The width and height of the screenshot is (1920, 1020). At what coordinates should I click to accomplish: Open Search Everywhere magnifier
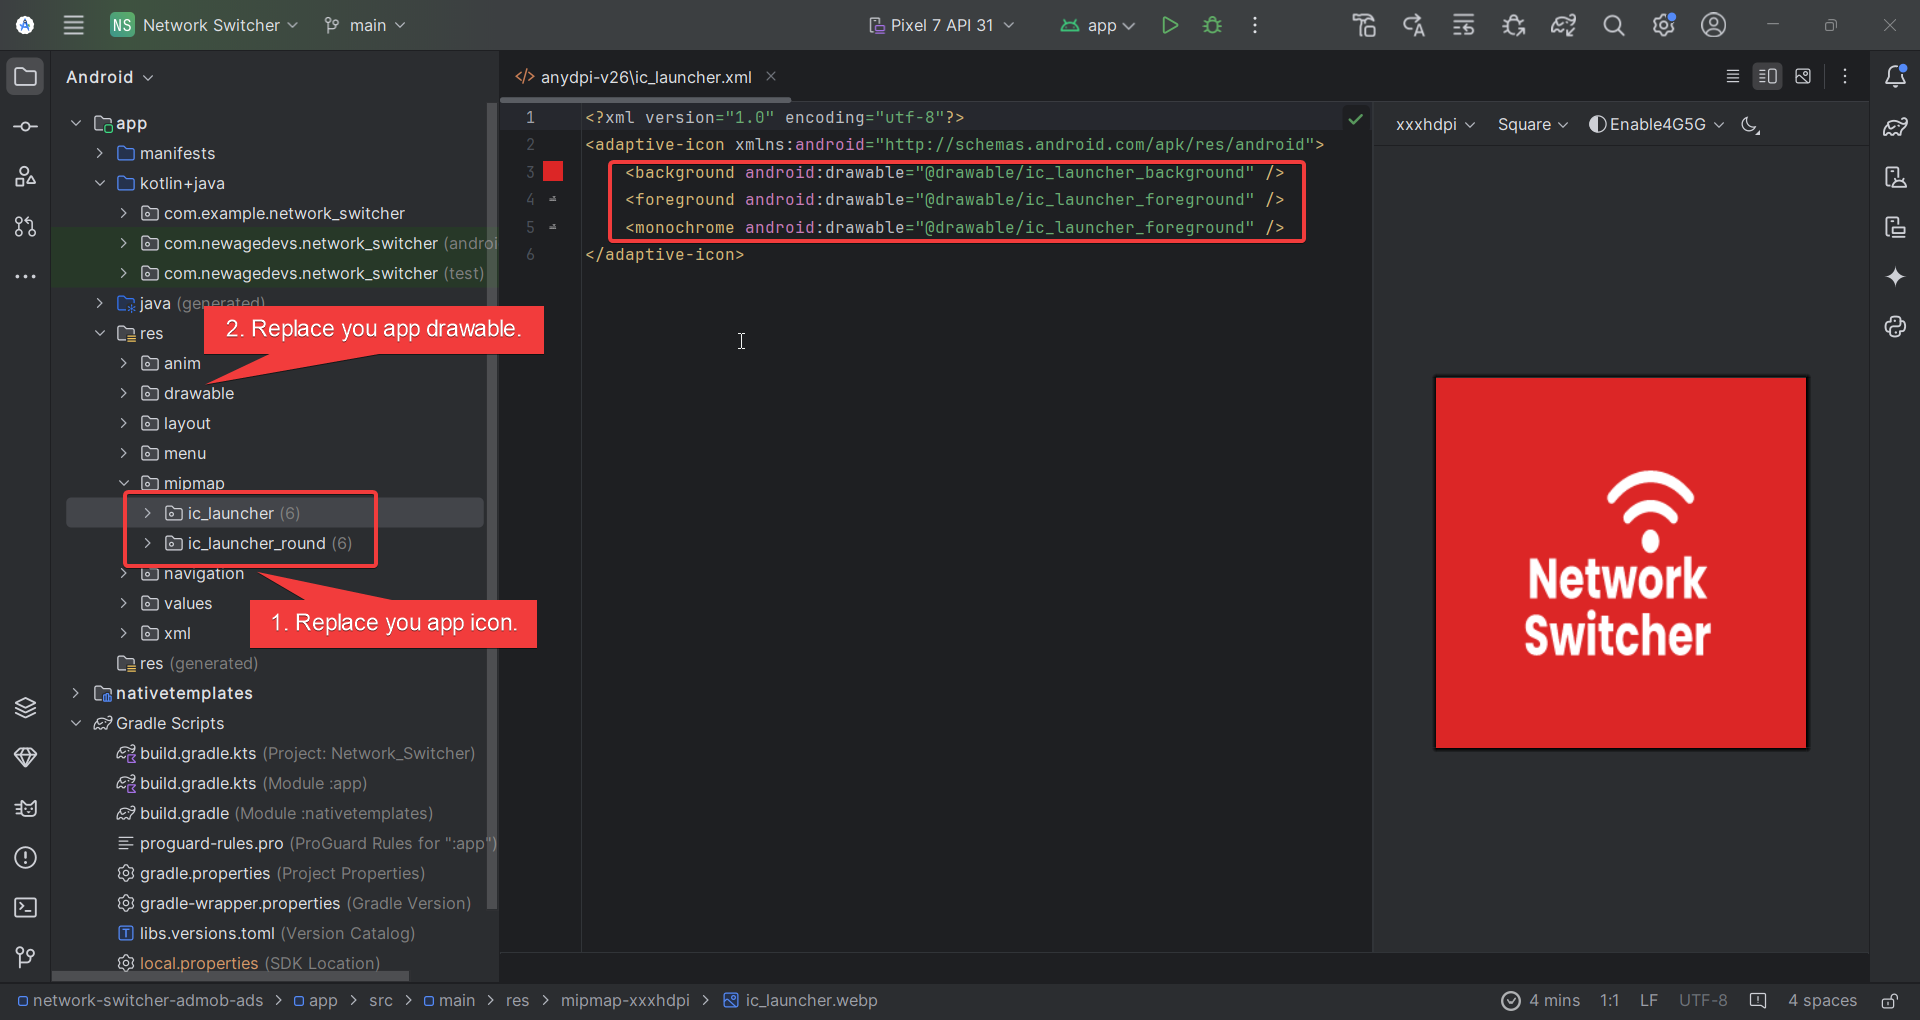1614,25
